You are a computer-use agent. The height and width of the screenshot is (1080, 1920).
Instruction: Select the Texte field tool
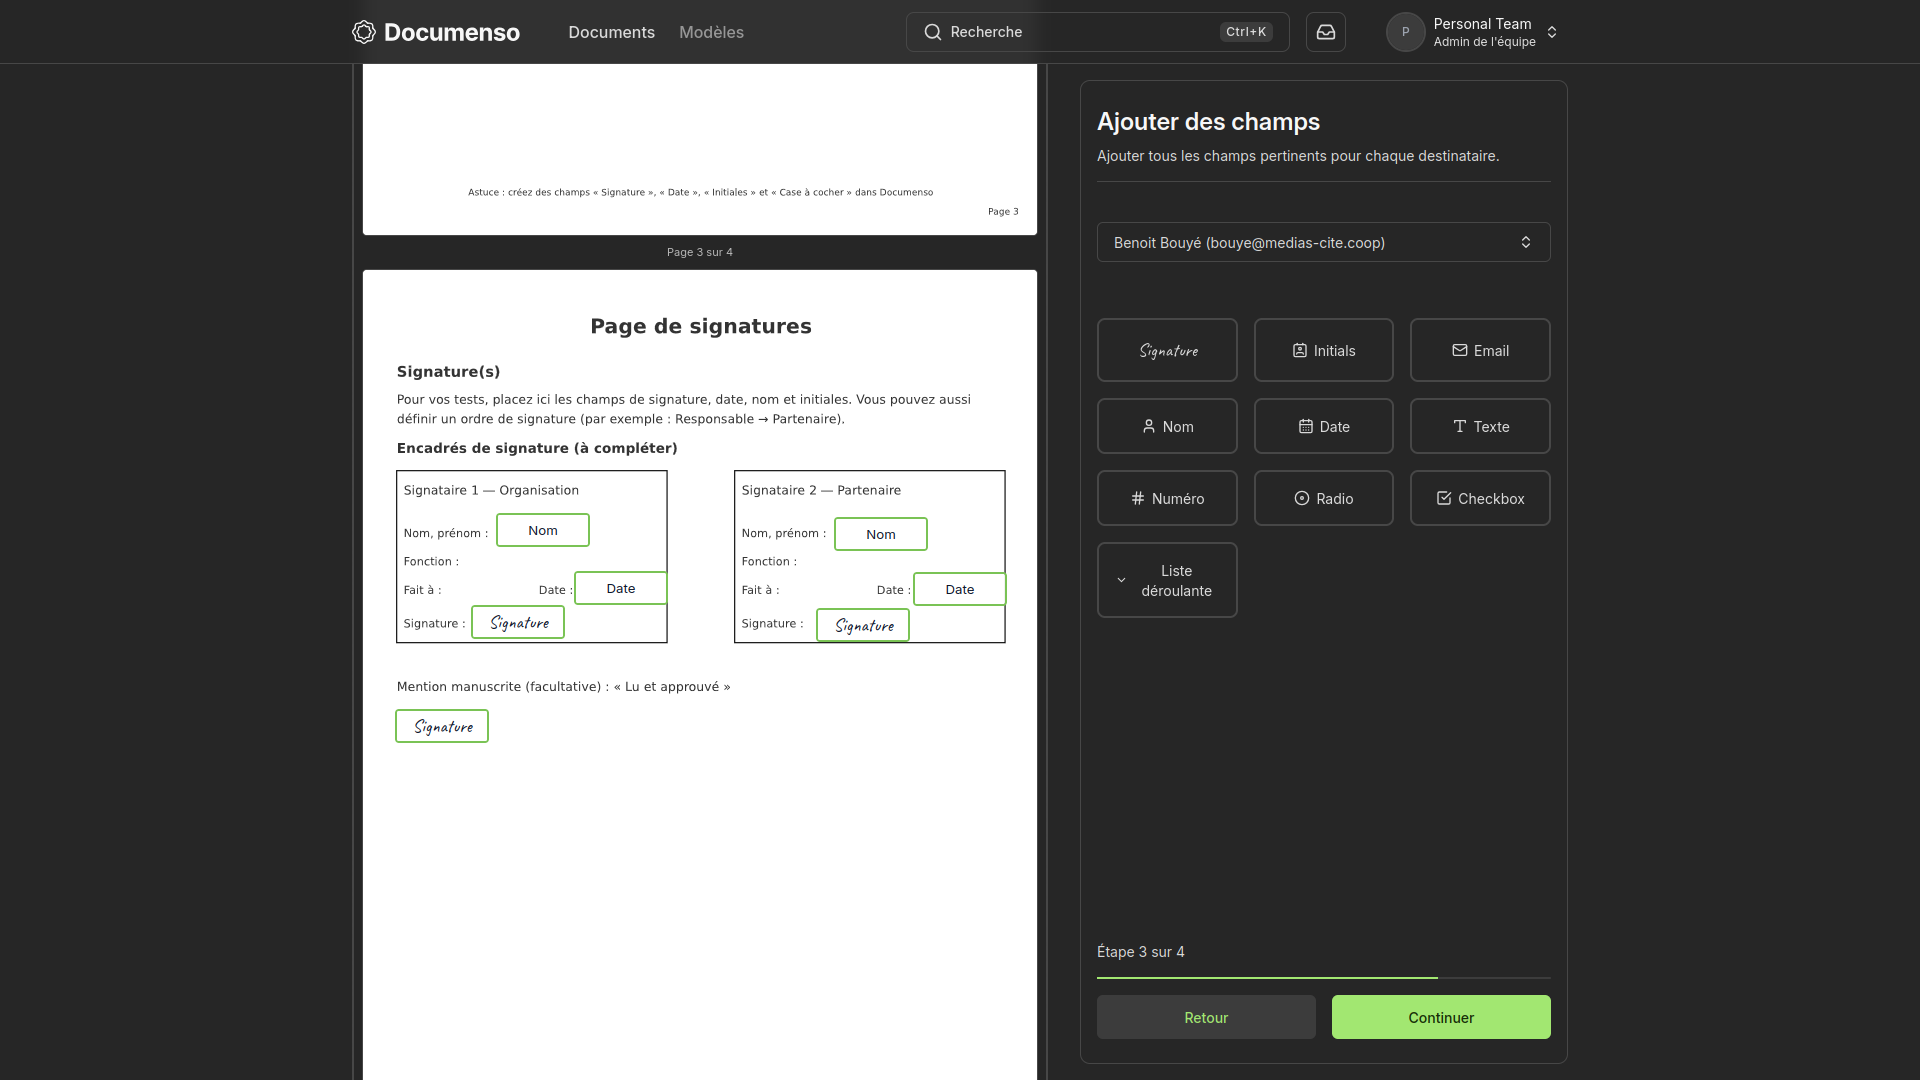point(1480,426)
